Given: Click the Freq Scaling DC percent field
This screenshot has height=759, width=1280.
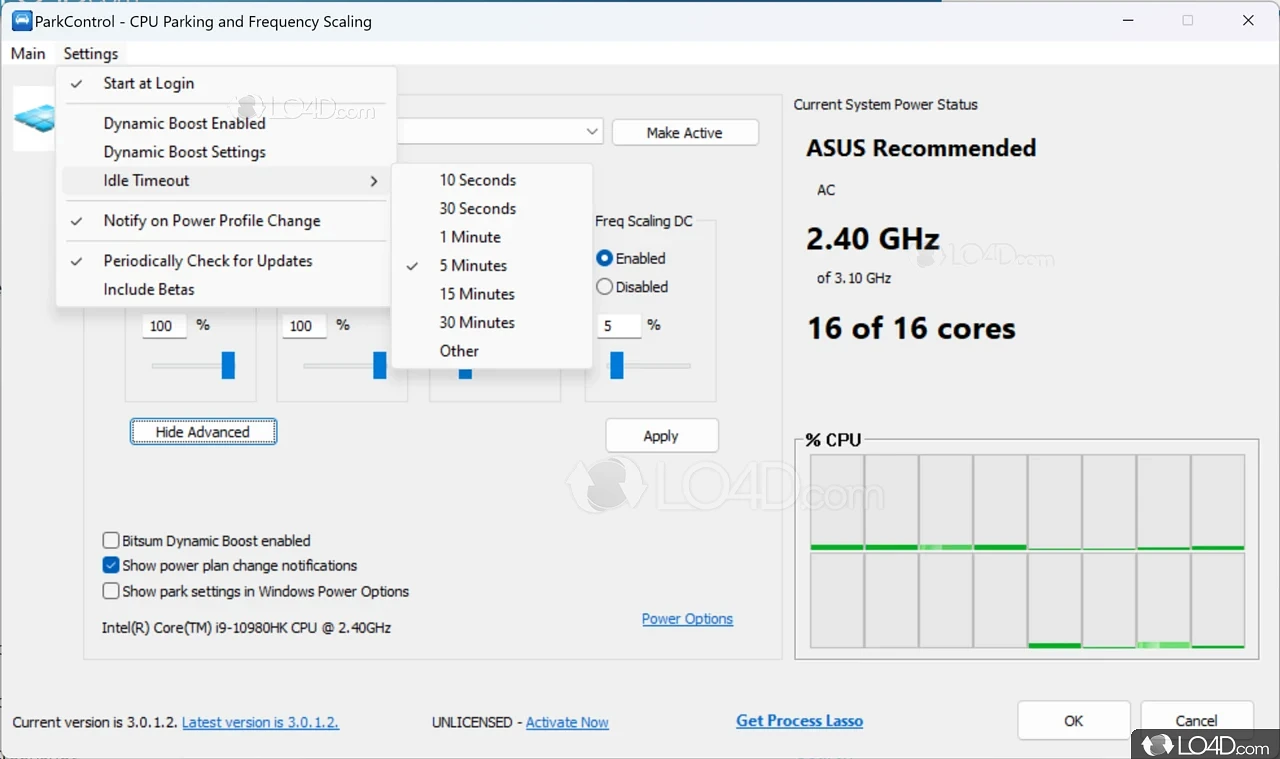Looking at the screenshot, I should pyautogui.click(x=619, y=326).
